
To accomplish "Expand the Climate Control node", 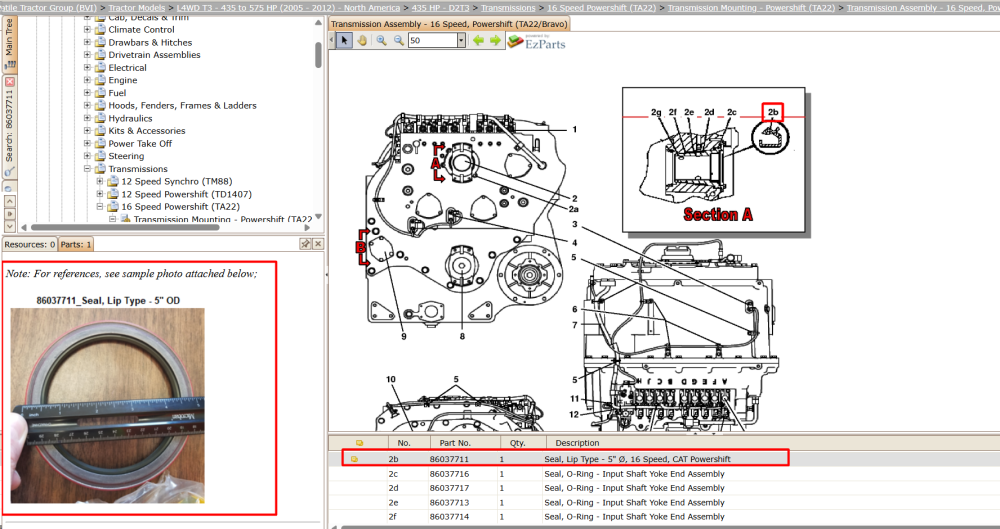I will click(x=87, y=29).
